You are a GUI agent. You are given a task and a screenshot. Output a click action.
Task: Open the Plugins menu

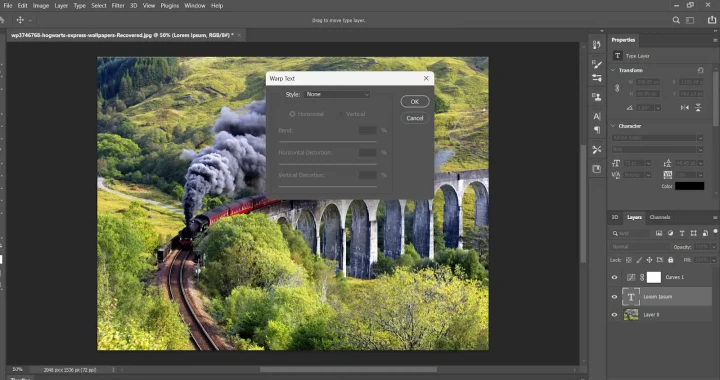click(170, 6)
